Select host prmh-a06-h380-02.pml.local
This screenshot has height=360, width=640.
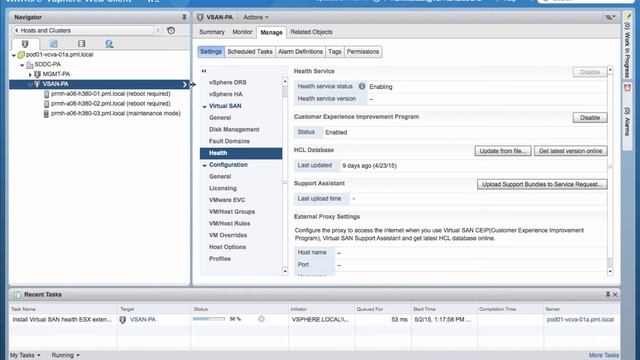[x=111, y=104]
